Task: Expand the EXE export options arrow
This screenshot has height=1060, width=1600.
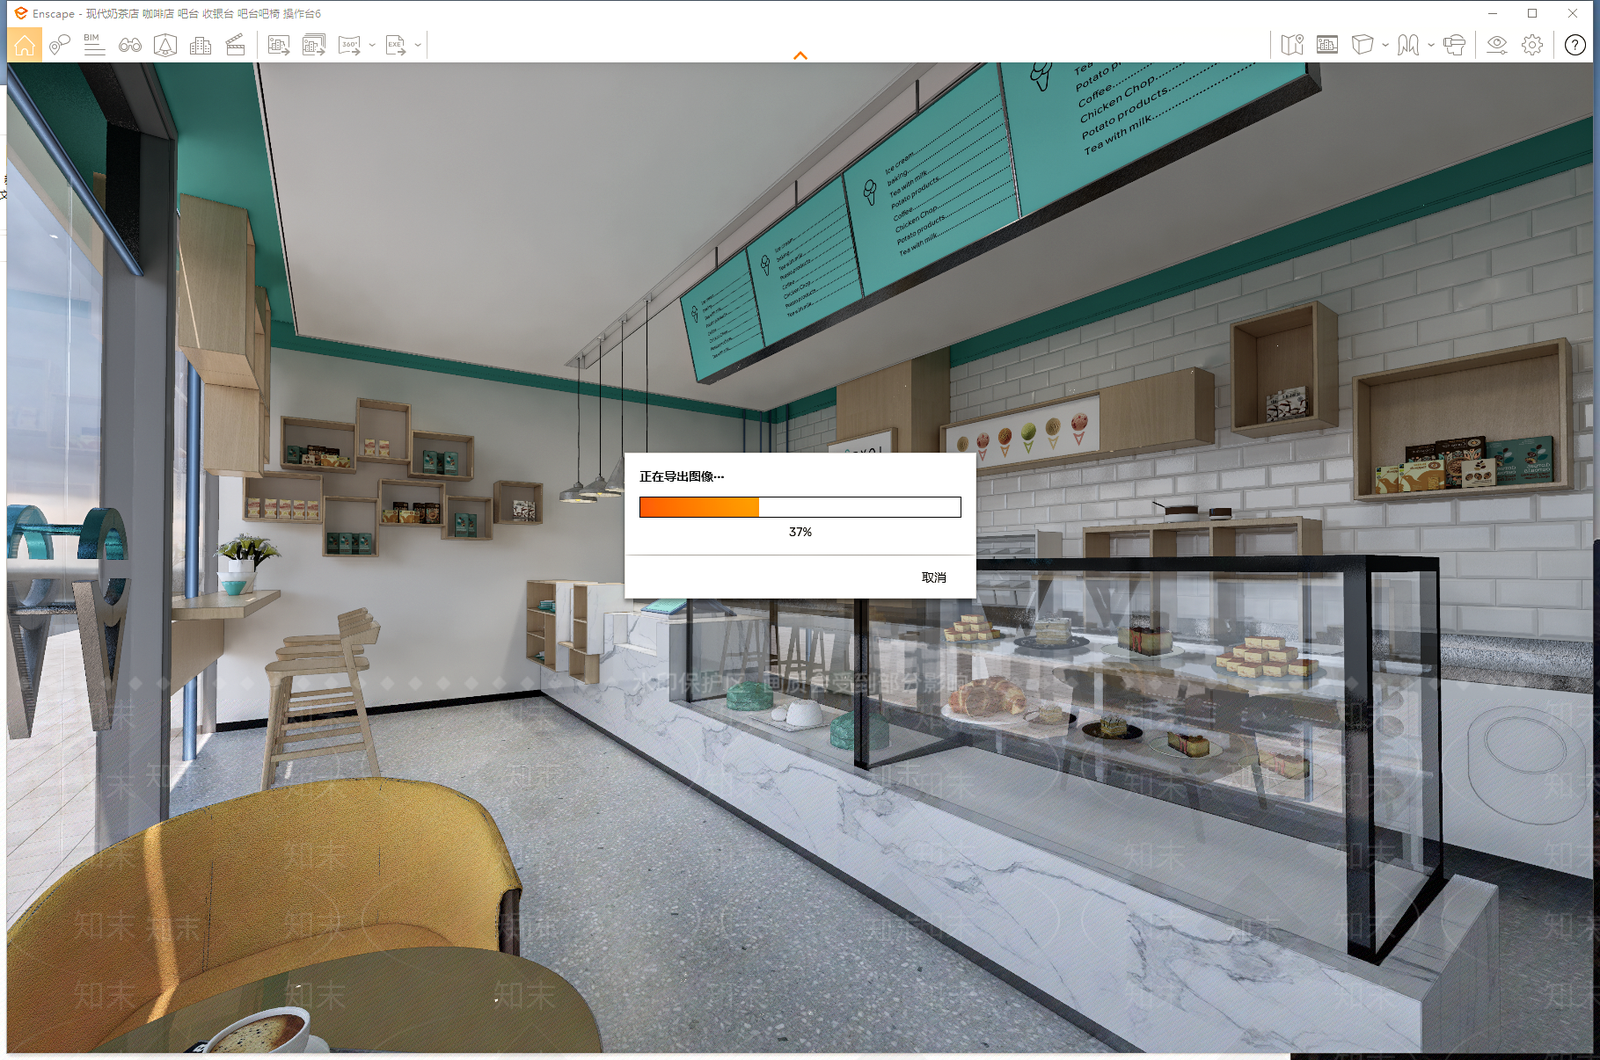Action: coord(418,45)
